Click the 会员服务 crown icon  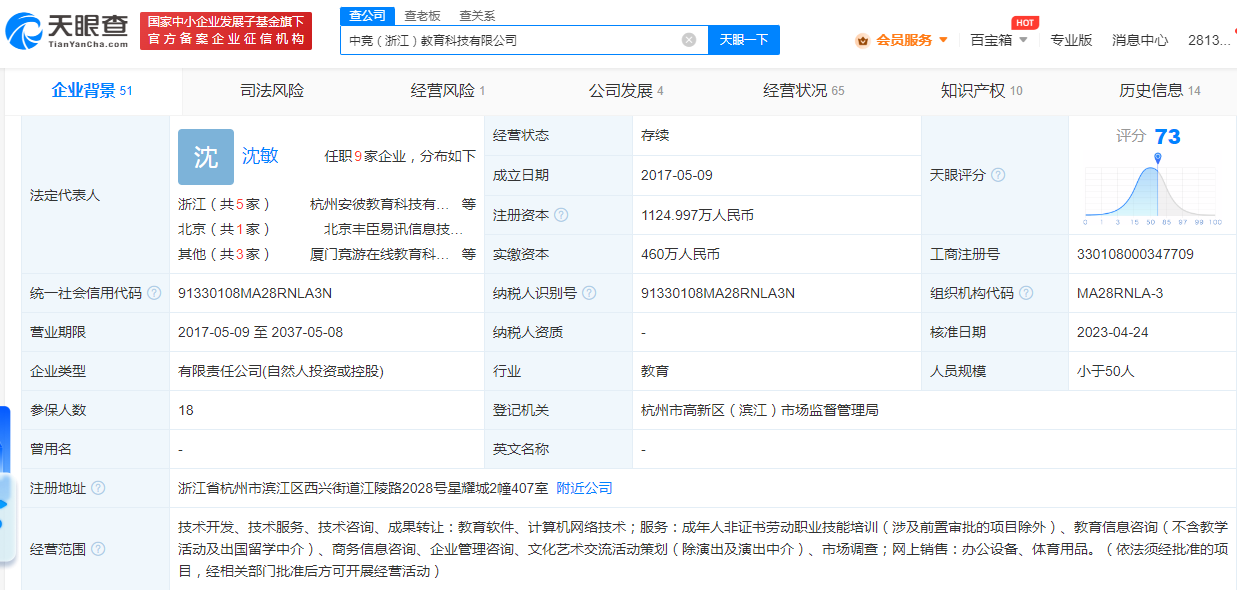click(x=863, y=40)
